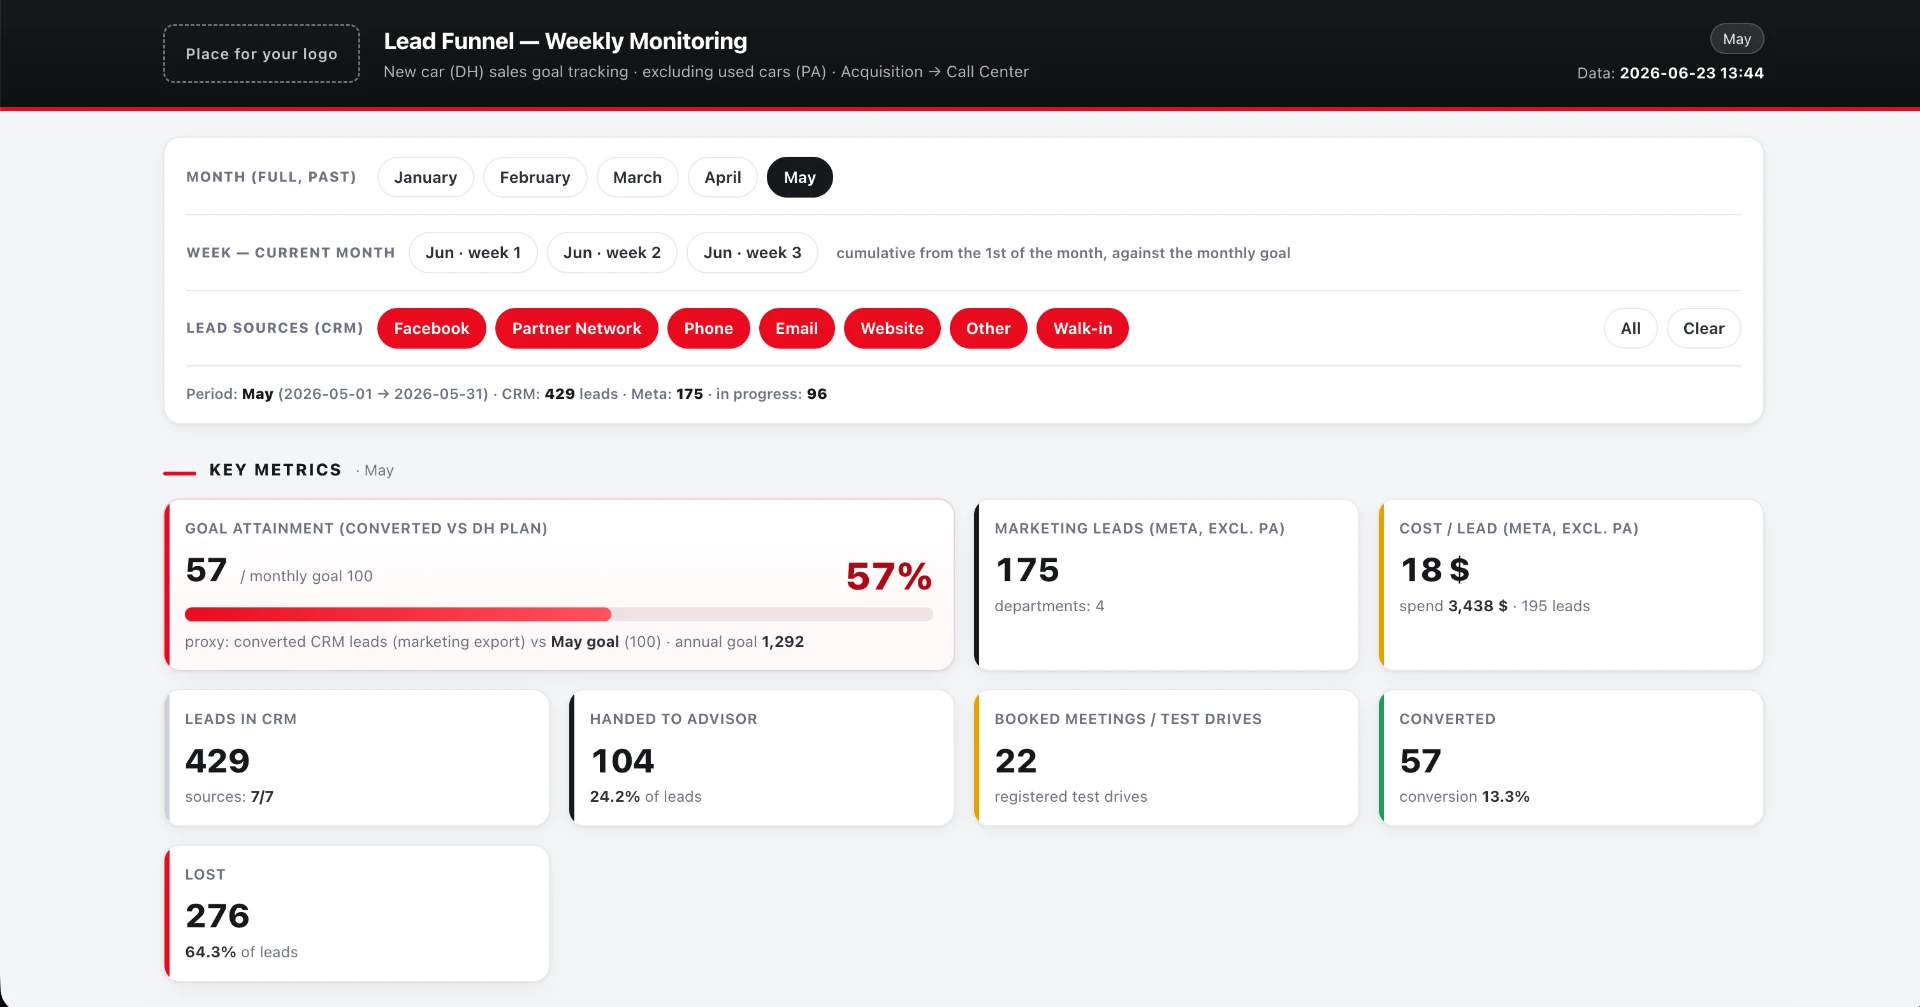Click the active May month pill
This screenshot has width=1920, height=1007.
click(799, 177)
